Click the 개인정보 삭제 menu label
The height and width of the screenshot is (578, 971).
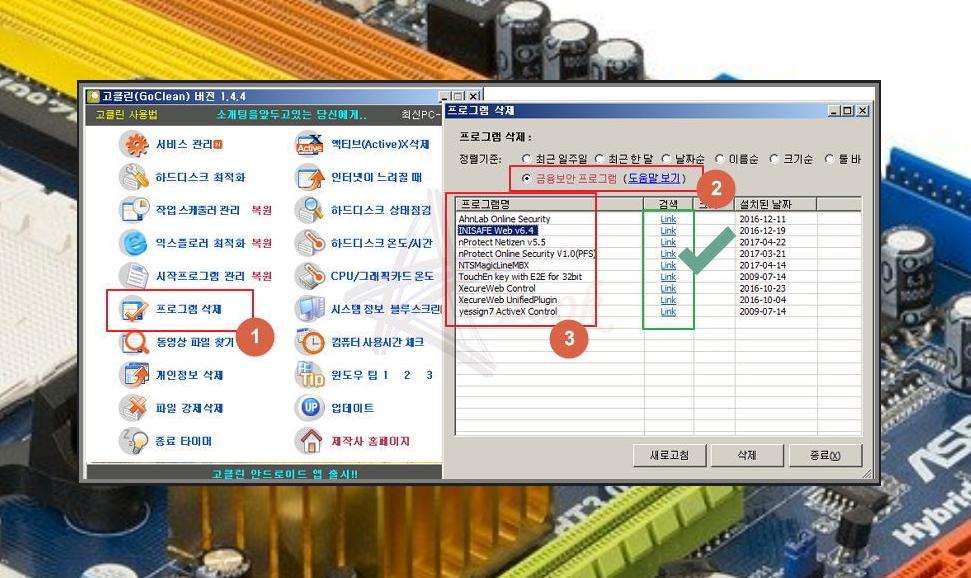click(189, 375)
